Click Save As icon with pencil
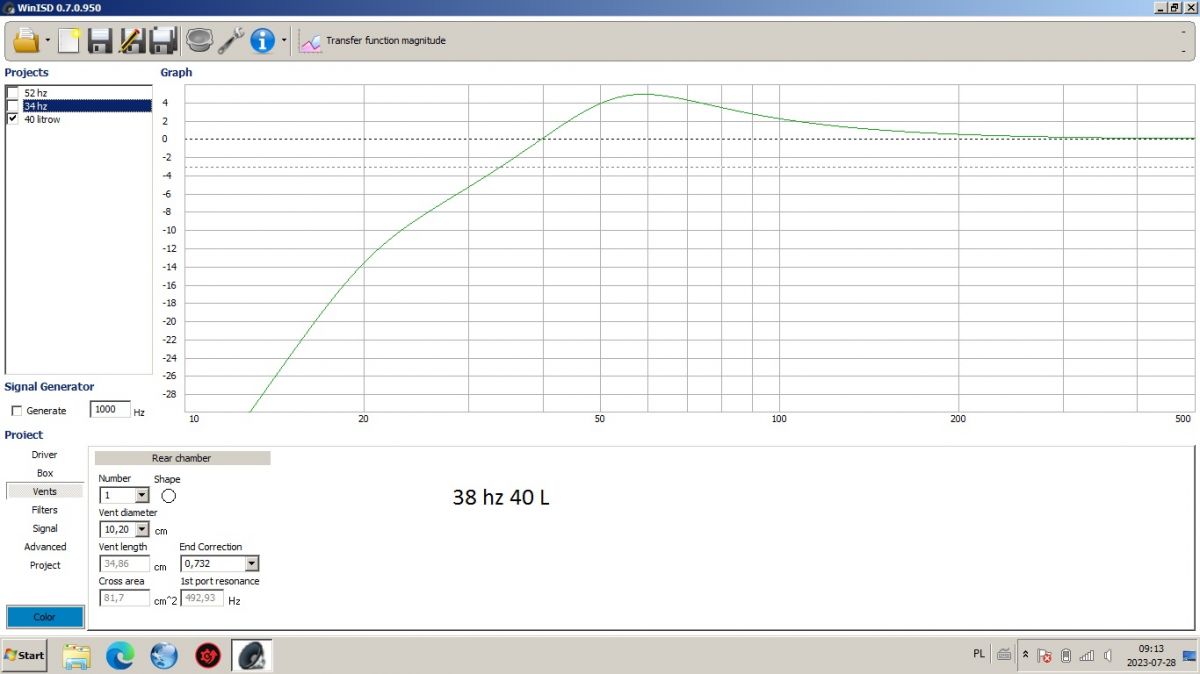The height and width of the screenshot is (674, 1200). pos(131,41)
